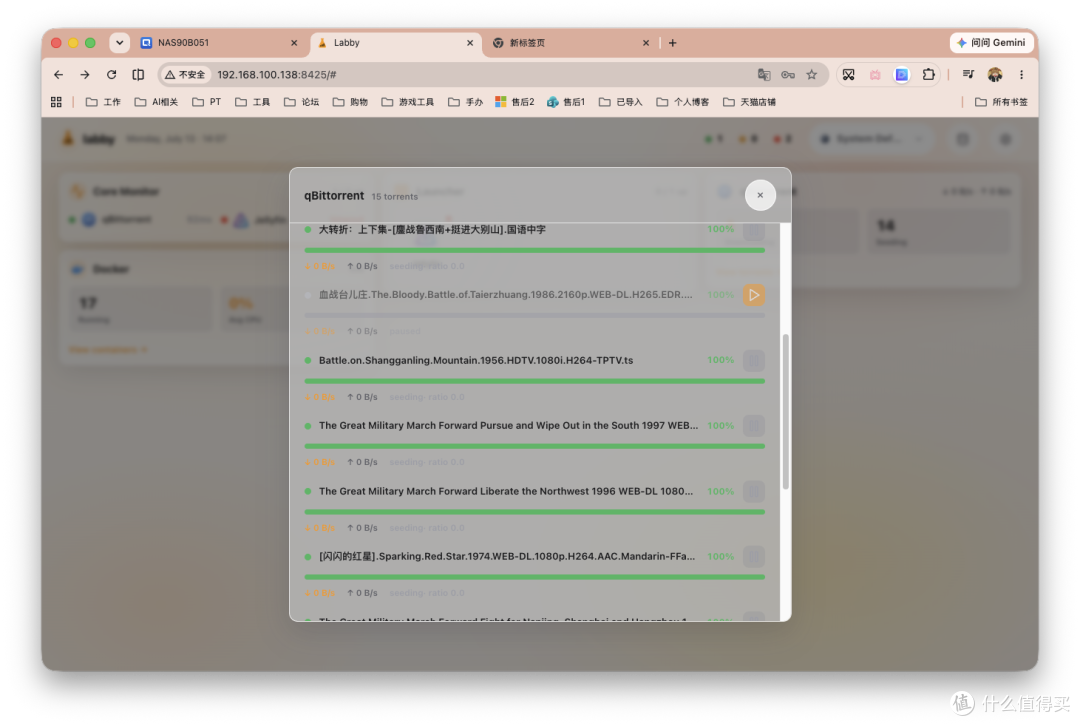Open the blue play extension icon
The image size is (1080, 726).
(902, 74)
